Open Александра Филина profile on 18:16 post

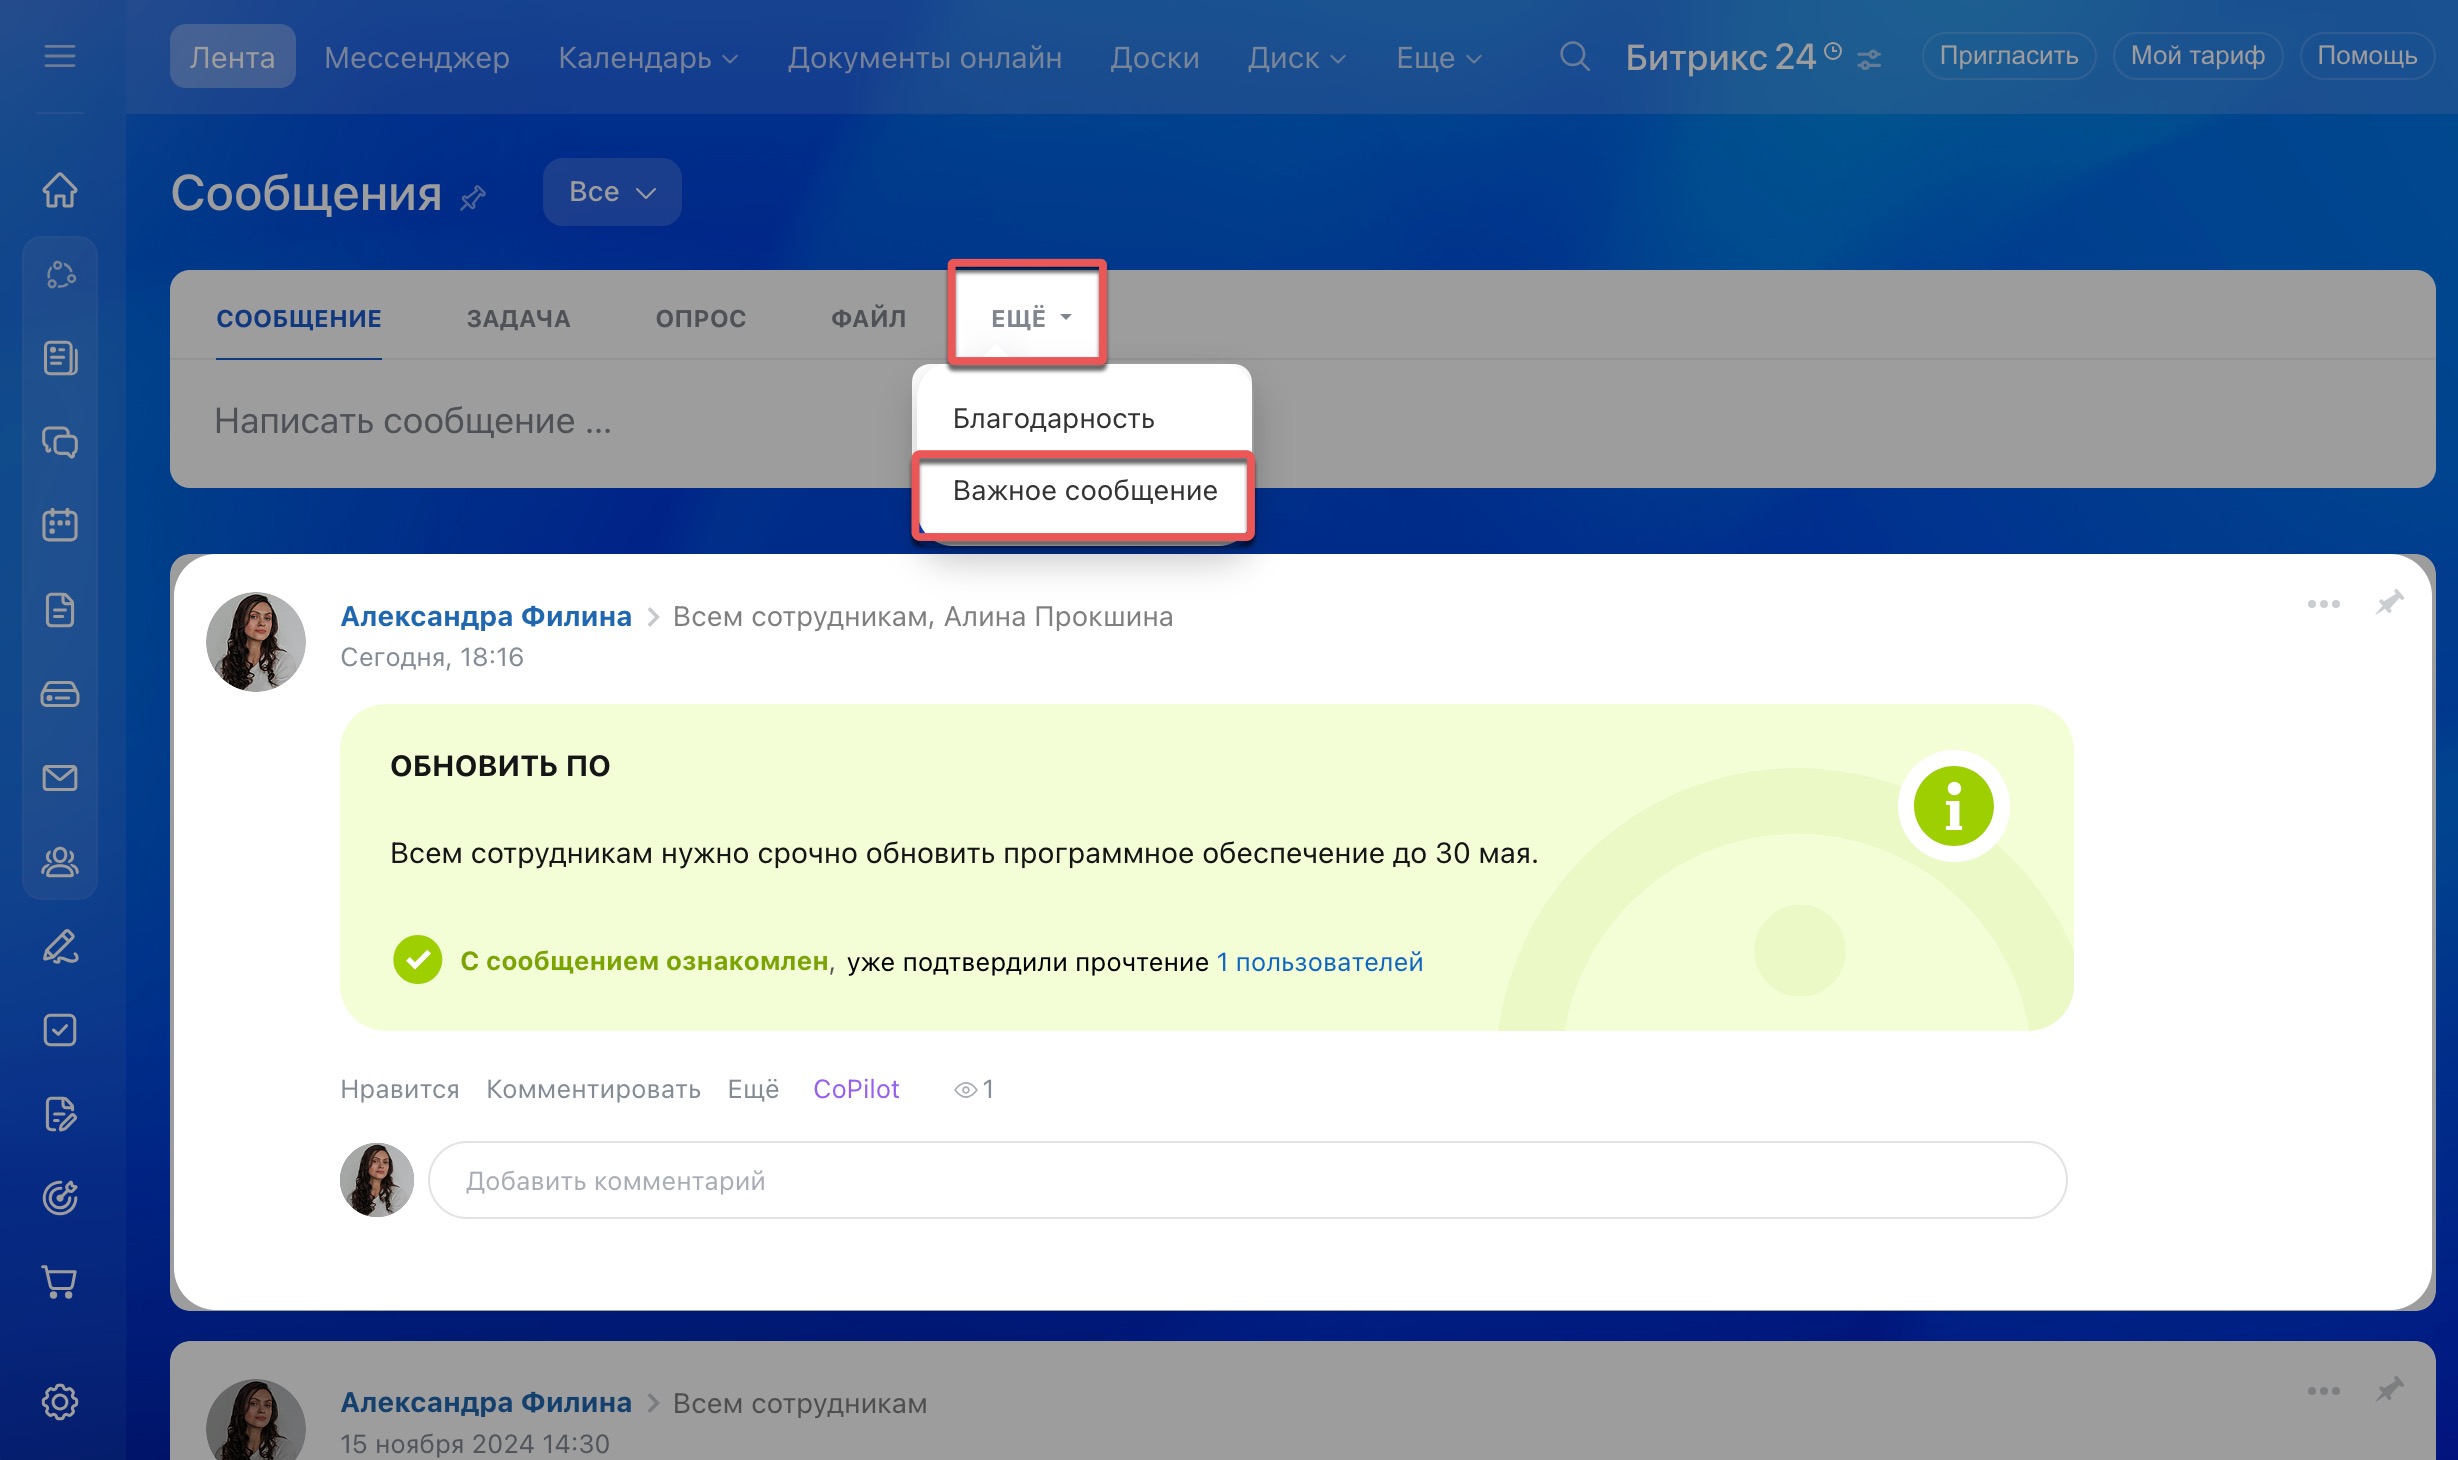point(486,616)
